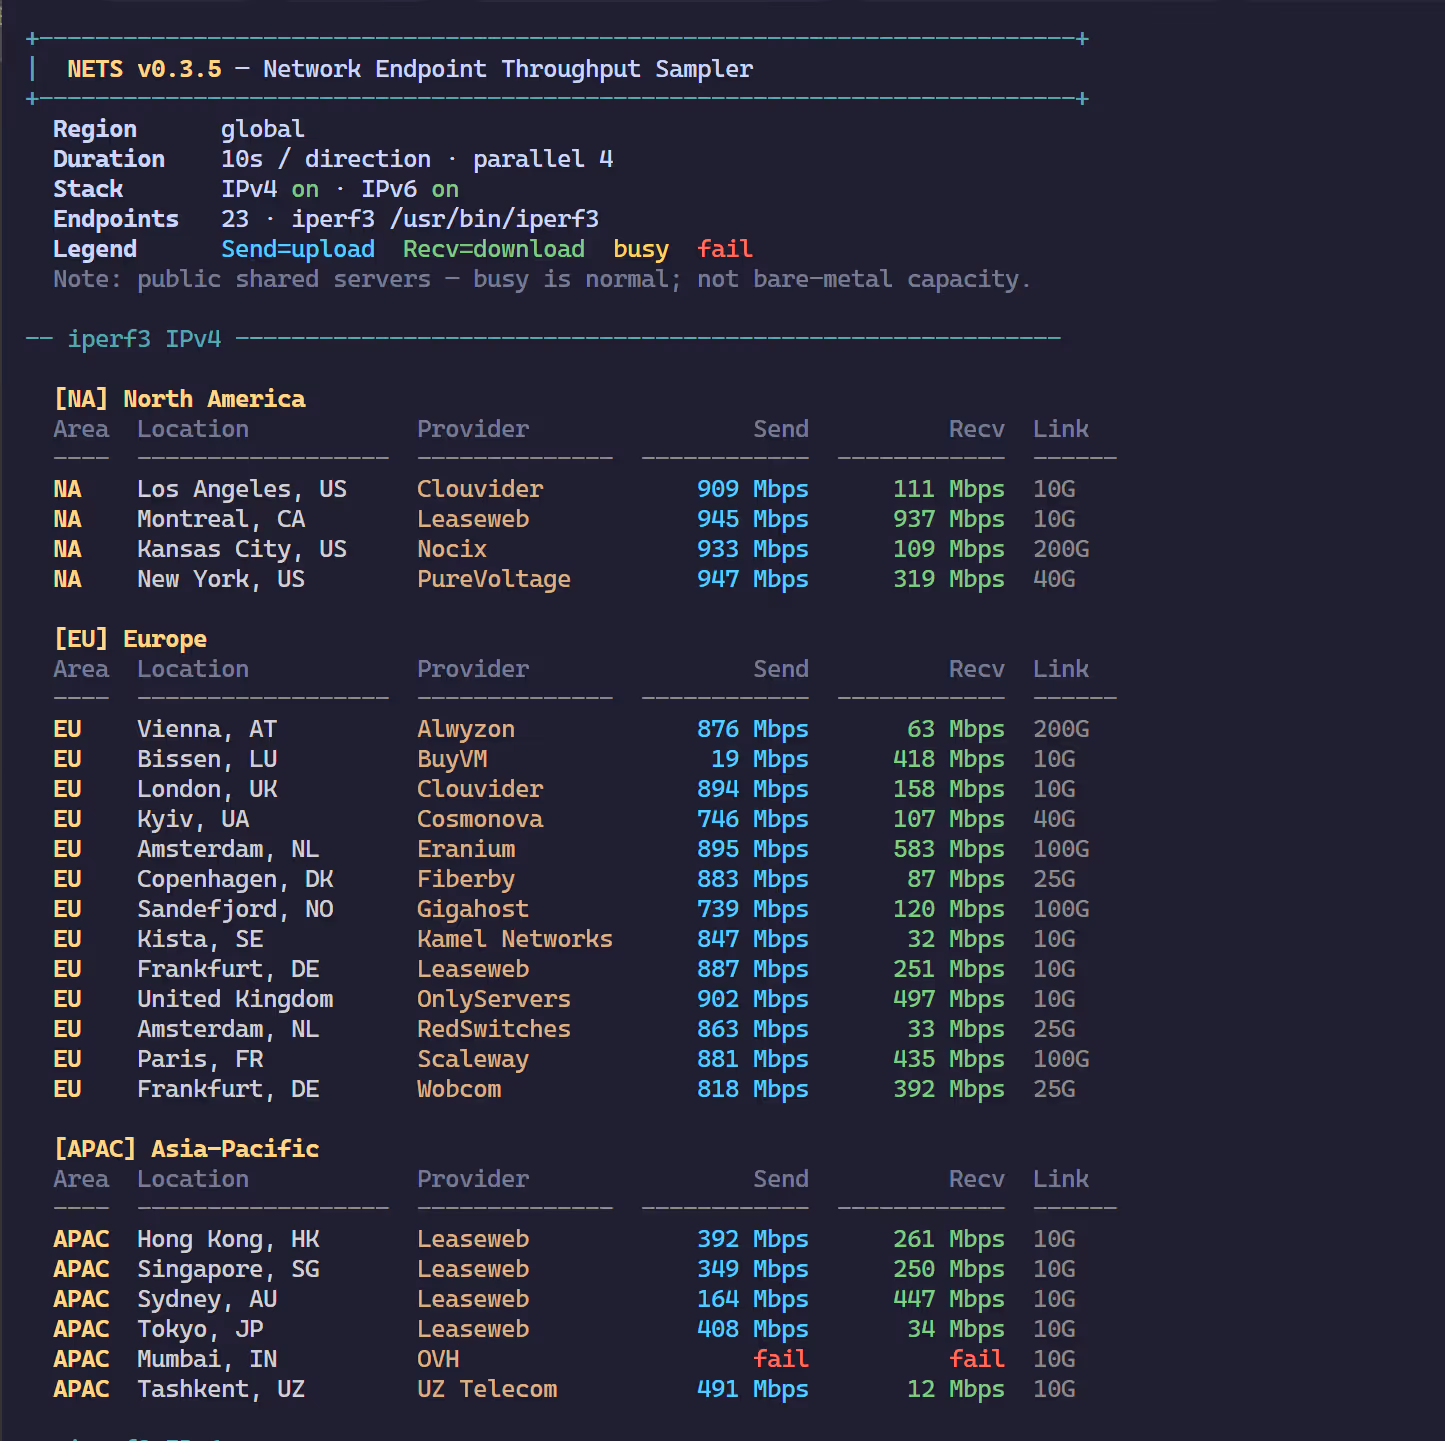This screenshot has height=1441, width=1445.
Task: Click "Los Angeles, US" location
Action: (x=242, y=489)
